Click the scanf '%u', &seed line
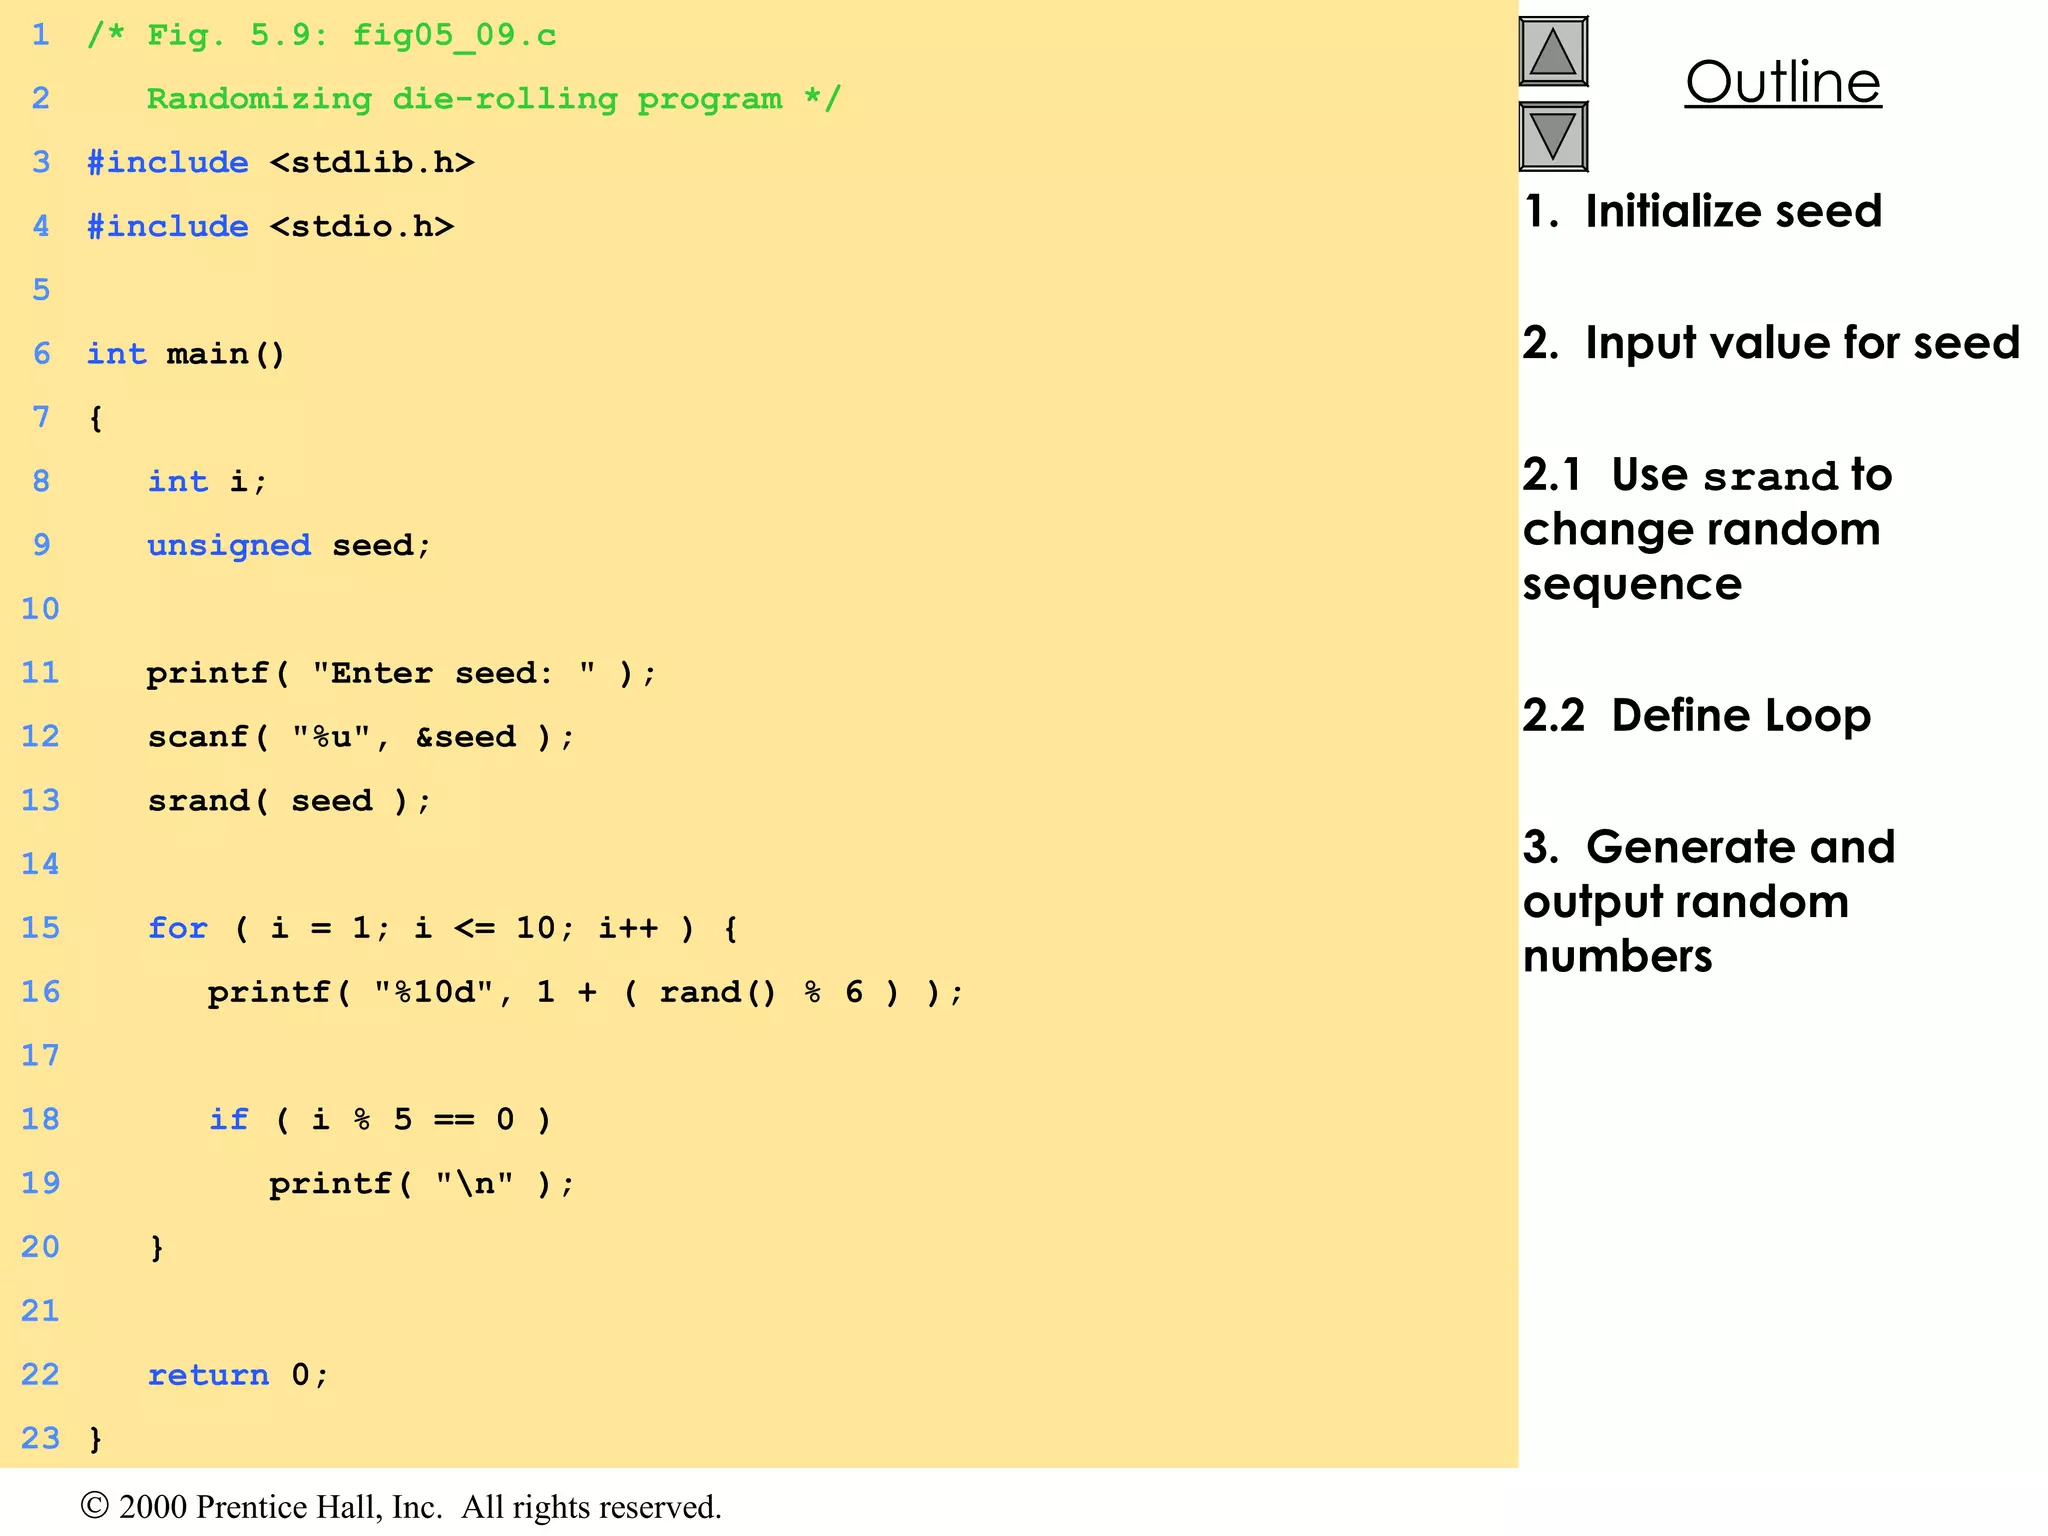The height and width of the screenshot is (1536, 2048). (361, 737)
